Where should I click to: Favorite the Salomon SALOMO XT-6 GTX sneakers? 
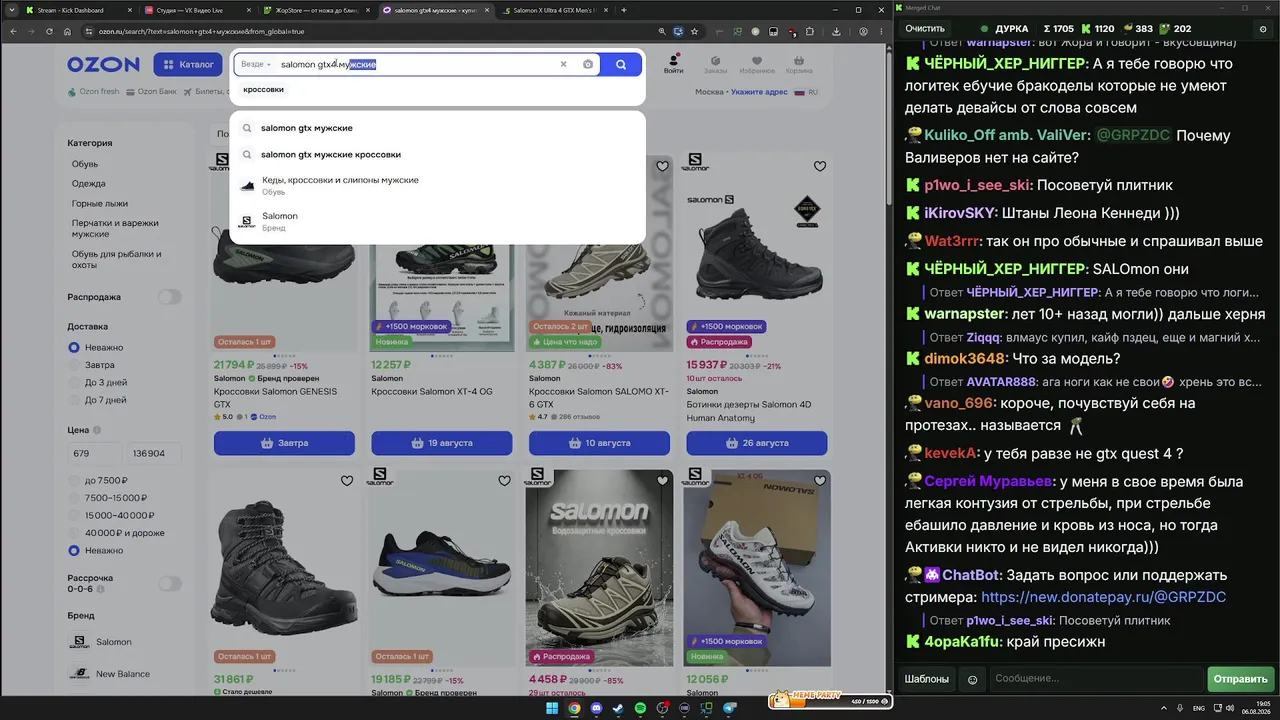tap(662, 166)
